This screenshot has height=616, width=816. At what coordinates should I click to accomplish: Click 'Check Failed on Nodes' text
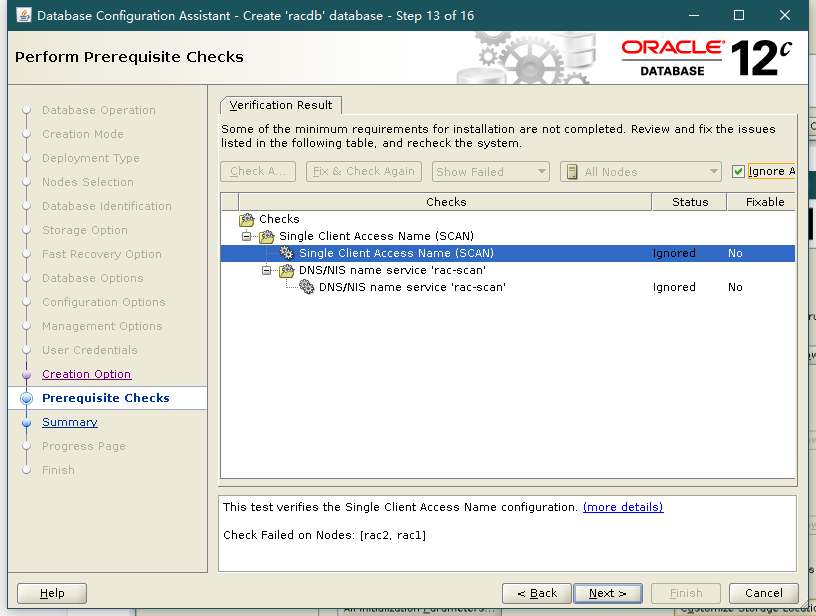pyautogui.click(x=324, y=535)
